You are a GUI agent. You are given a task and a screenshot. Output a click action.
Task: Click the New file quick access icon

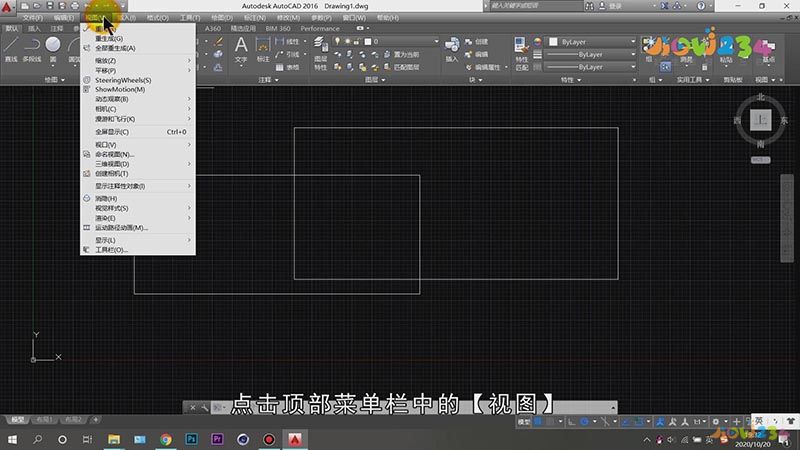(24, 6)
